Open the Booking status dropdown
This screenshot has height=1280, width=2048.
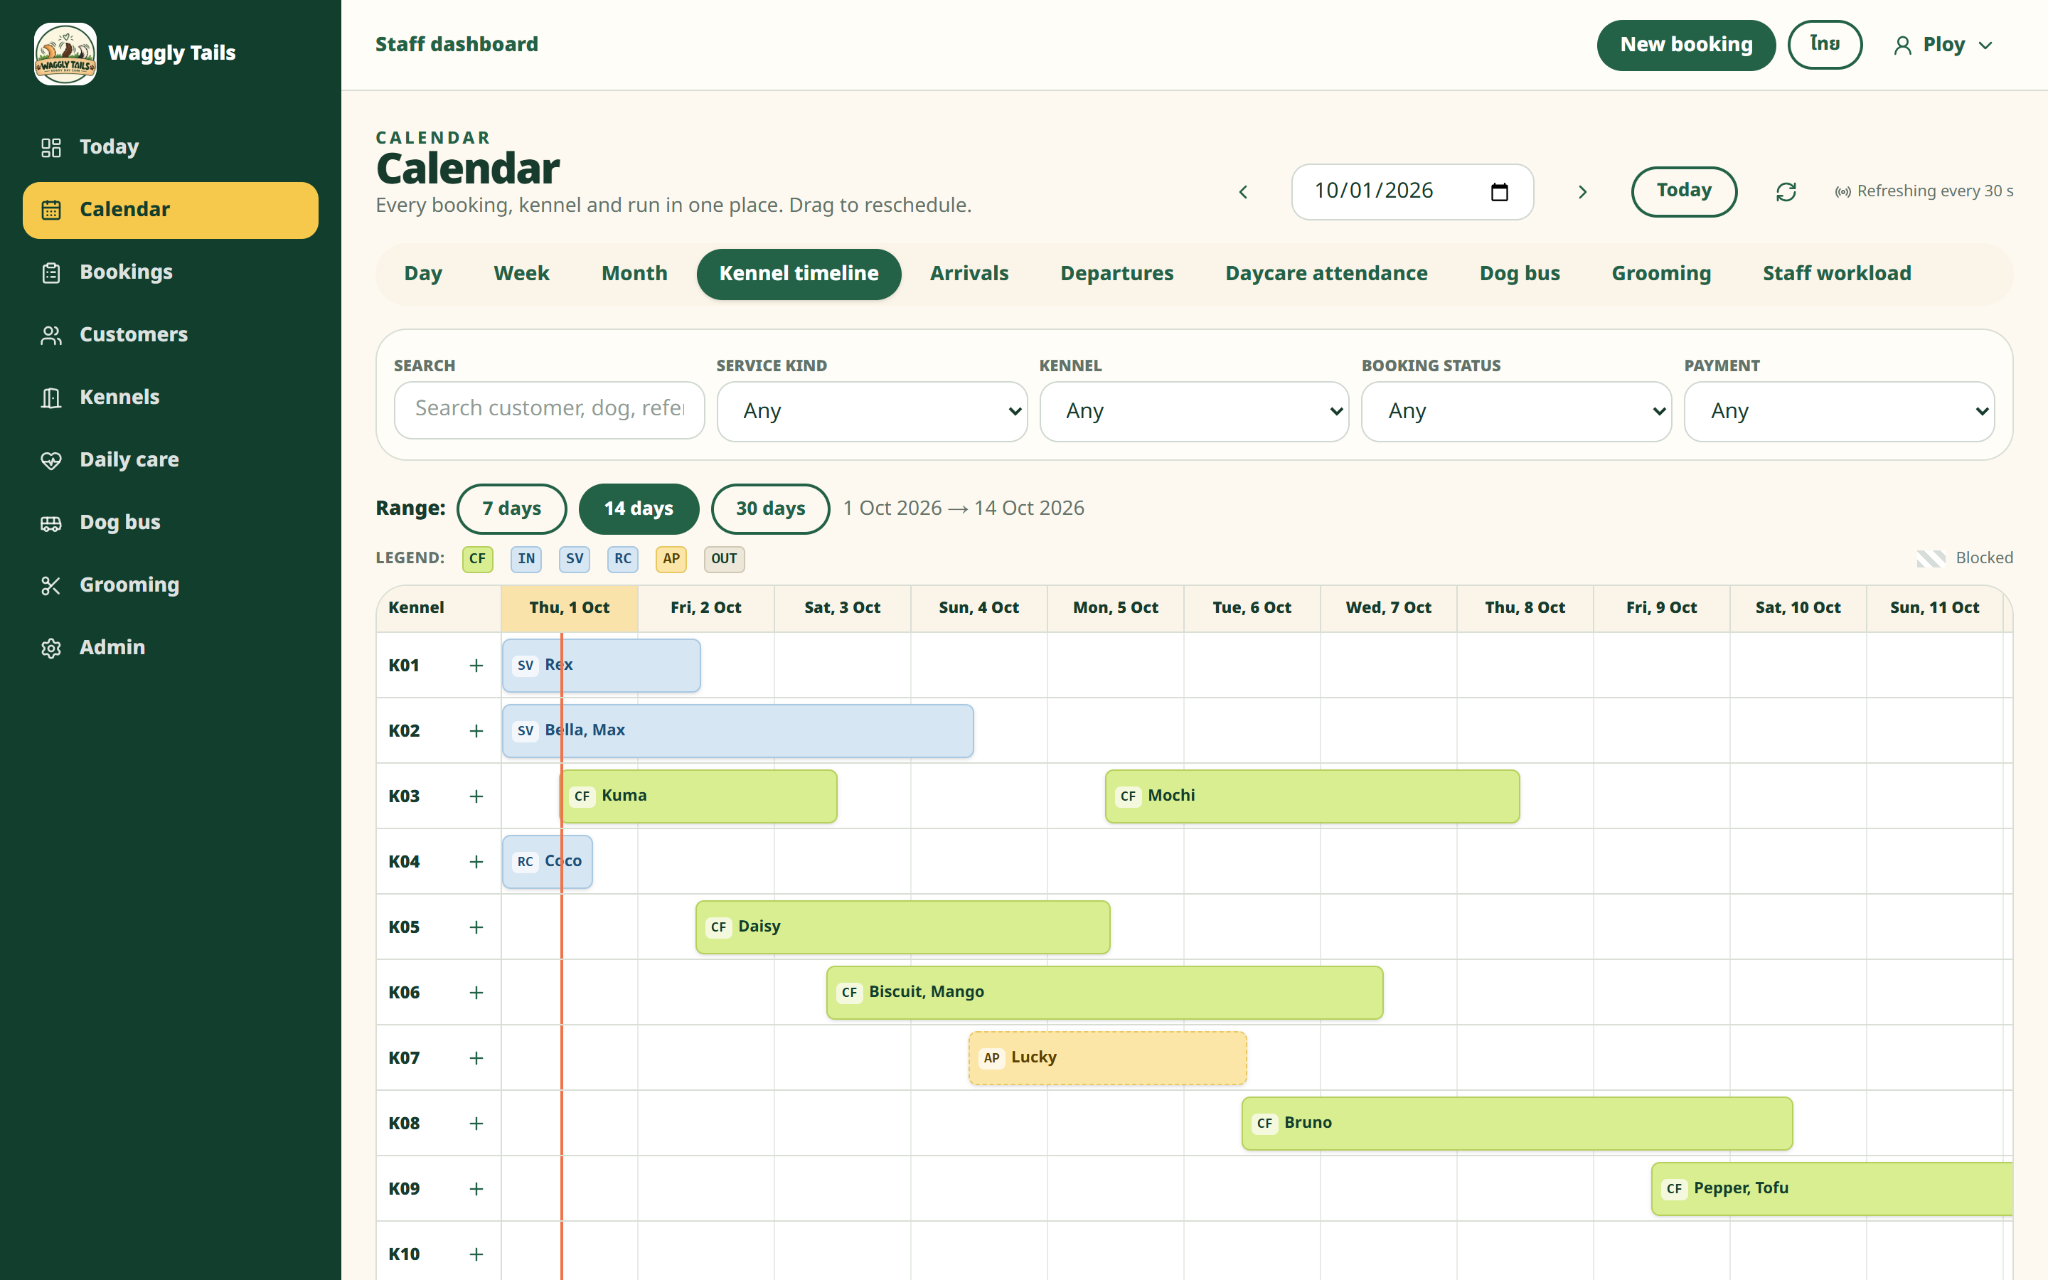click(x=1517, y=411)
